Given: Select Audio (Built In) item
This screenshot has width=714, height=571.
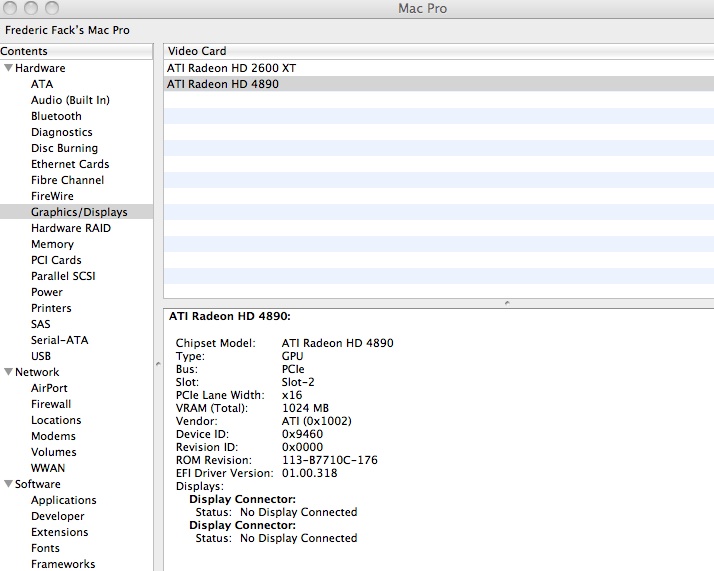Looking at the screenshot, I should click(x=70, y=100).
